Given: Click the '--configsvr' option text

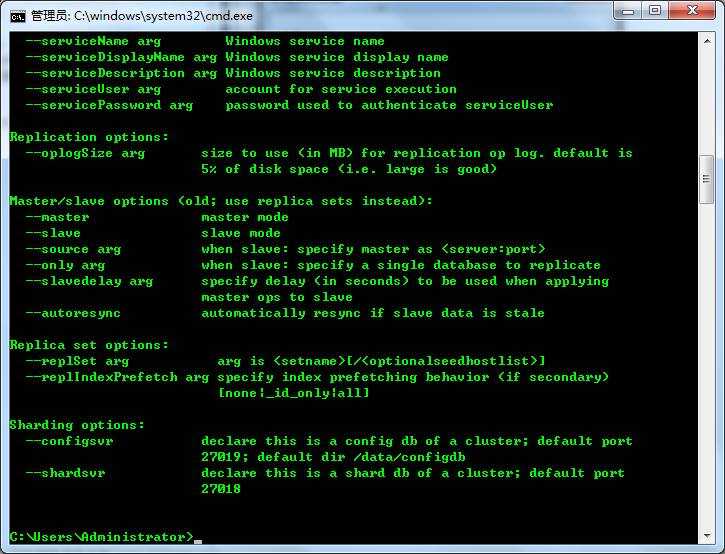Looking at the screenshot, I should click(69, 442).
